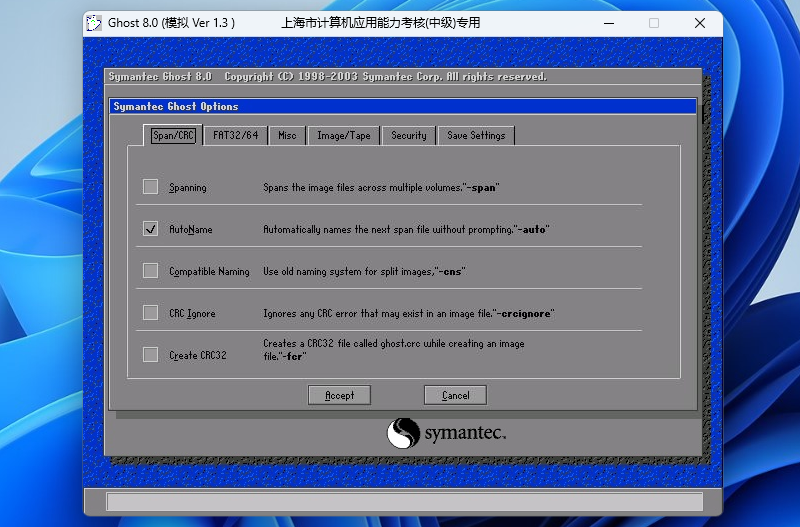Click the empty status bar field at bottom
Viewport: 800px width, 527px height.
click(x=405, y=501)
